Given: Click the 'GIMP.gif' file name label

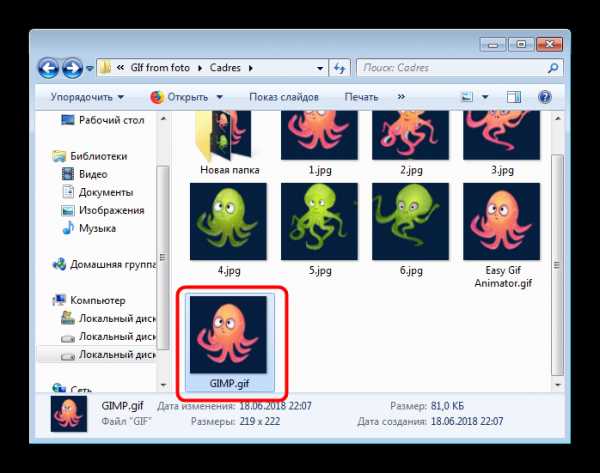Looking at the screenshot, I should [x=229, y=383].
